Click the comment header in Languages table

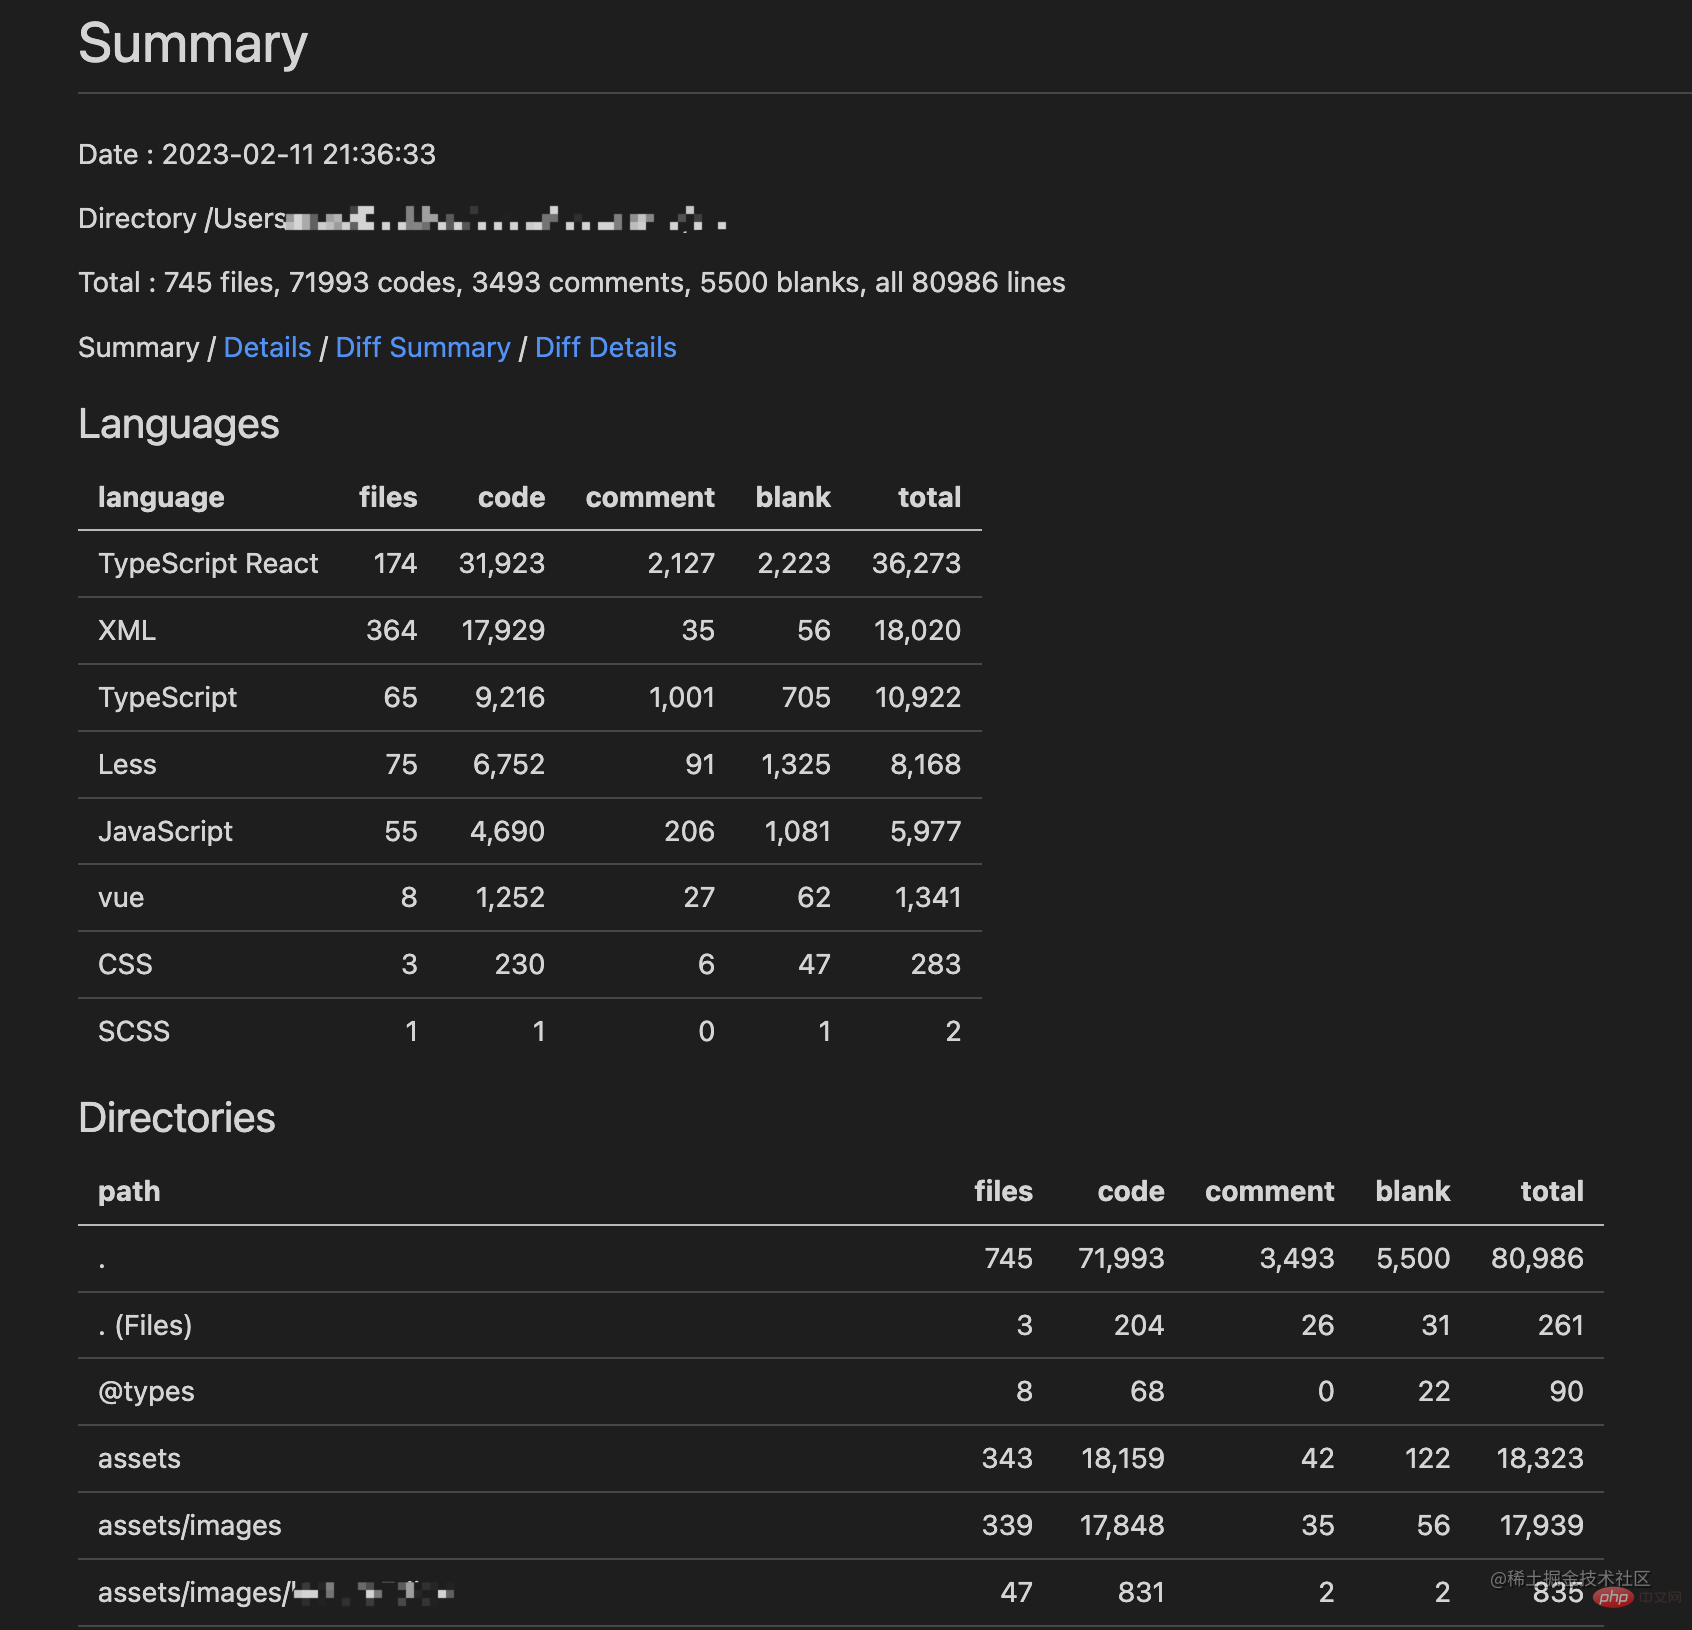point(649,498)
